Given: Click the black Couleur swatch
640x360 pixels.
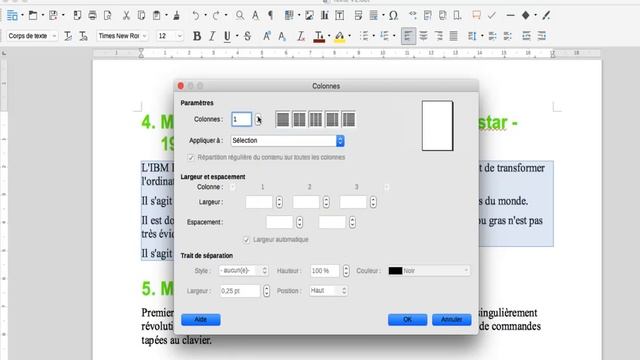Looking at the screenshot, I should click(395, 271).
